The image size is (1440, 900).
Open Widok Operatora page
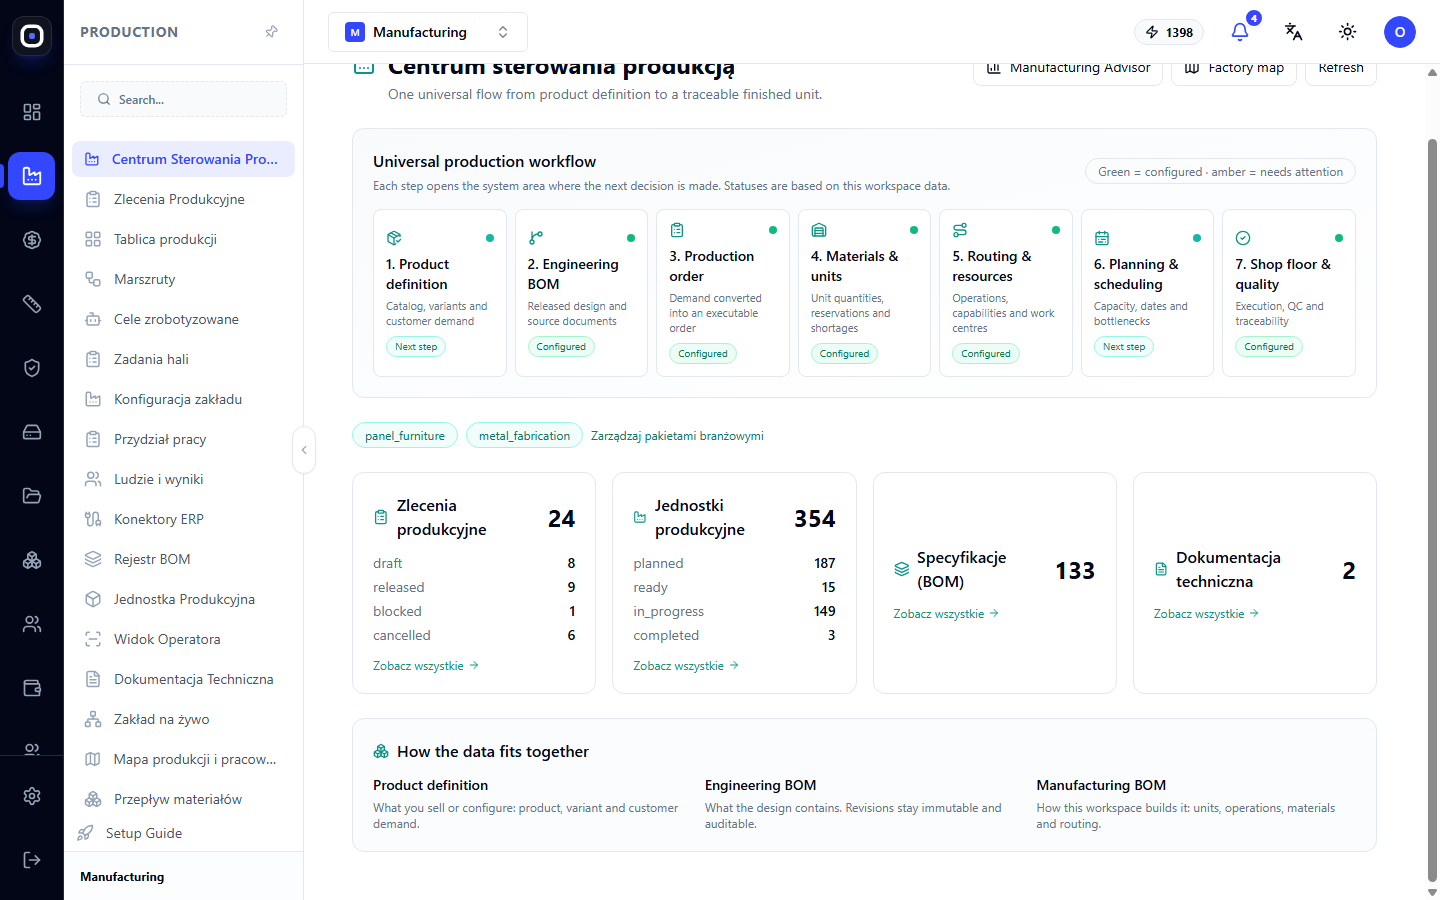(x=184, y=639)
